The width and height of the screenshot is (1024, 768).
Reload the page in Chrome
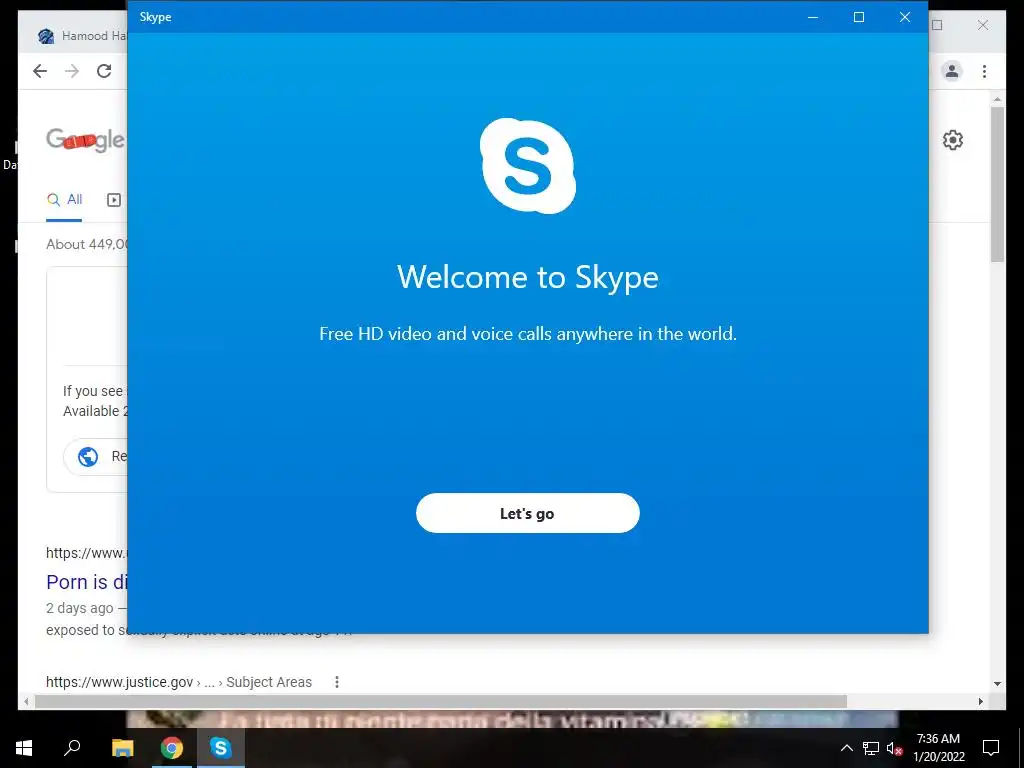104,71
